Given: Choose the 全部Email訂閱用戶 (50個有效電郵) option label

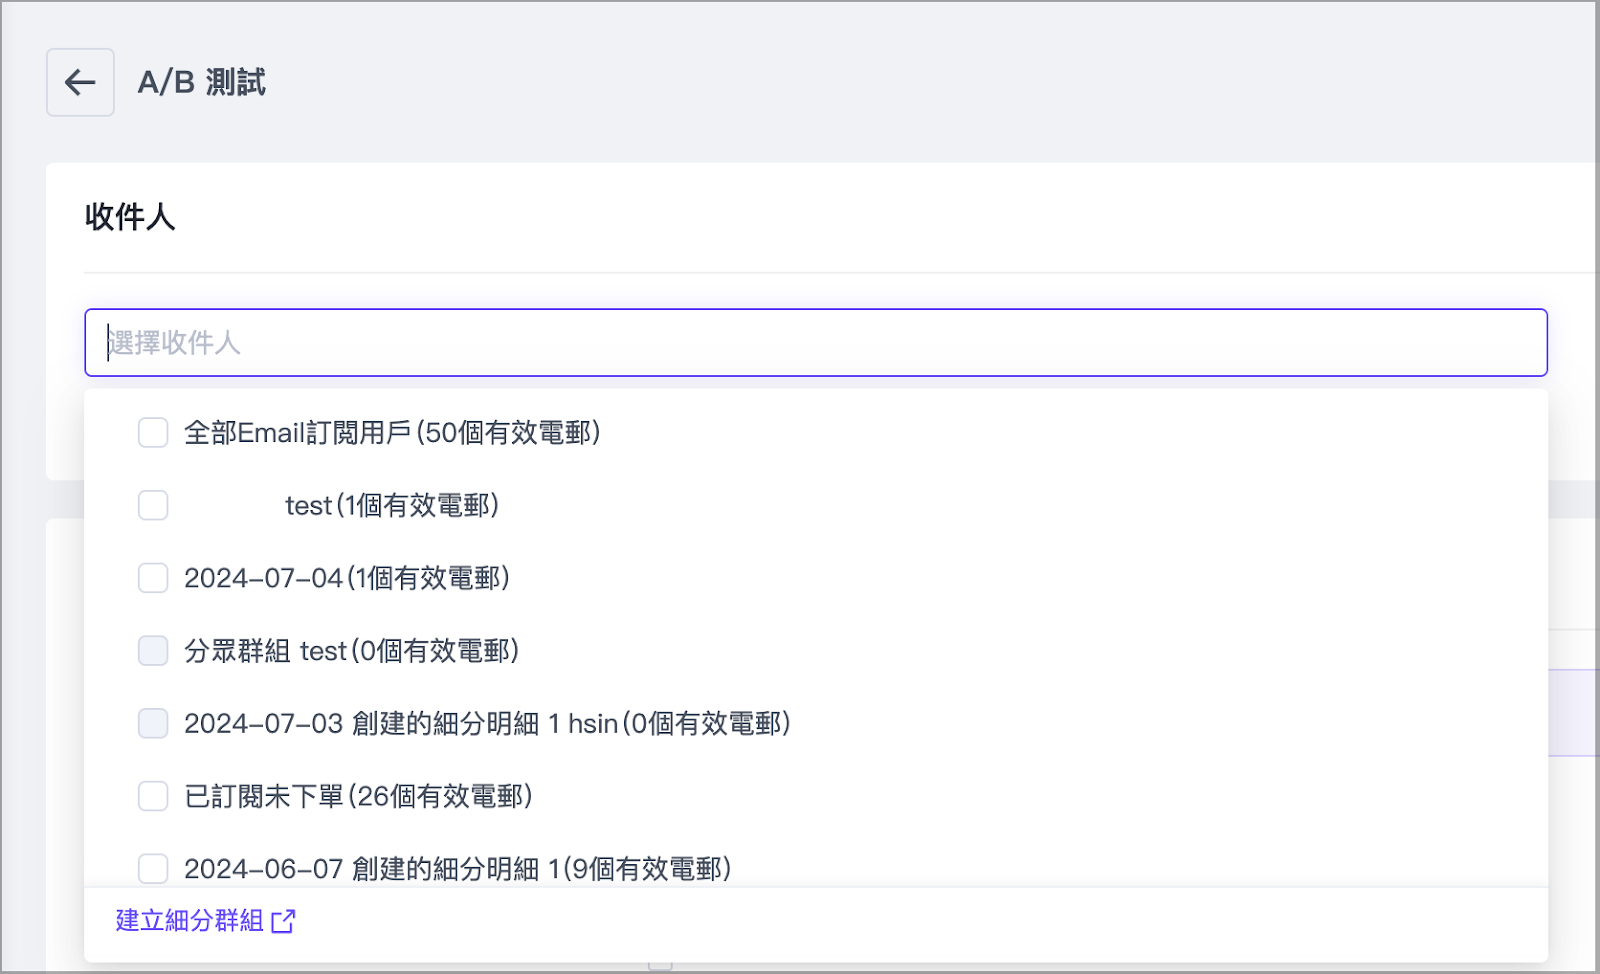Looking at the screenshot, I should click(392, 433).
